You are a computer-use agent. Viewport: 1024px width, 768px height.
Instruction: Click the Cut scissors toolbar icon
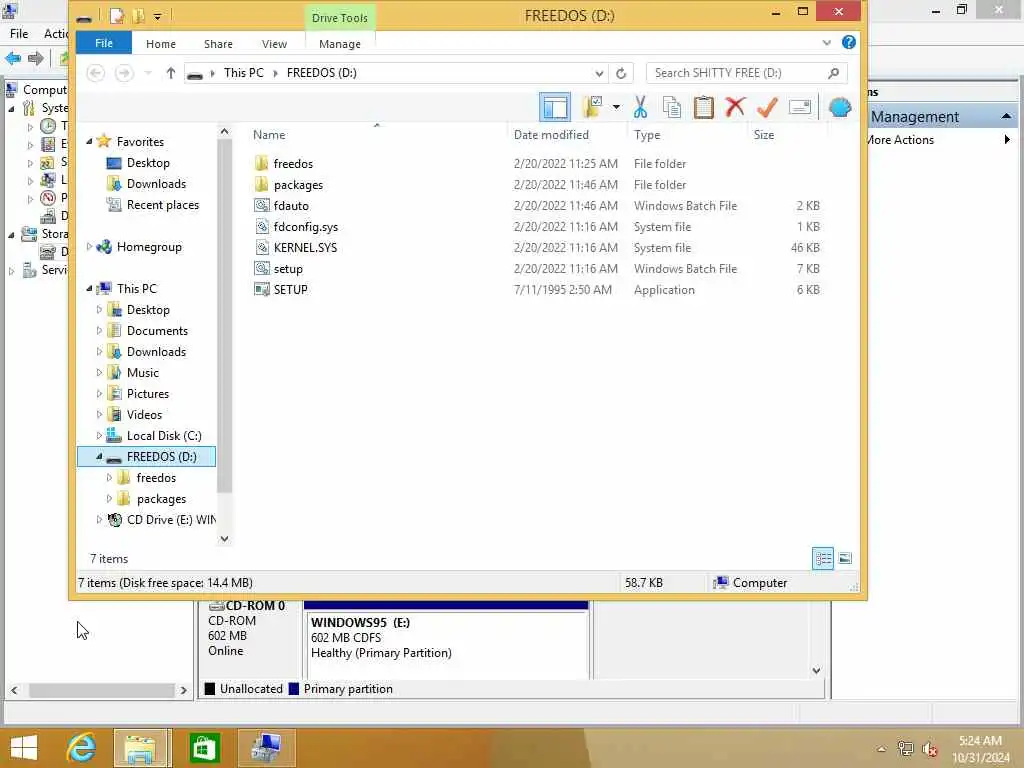coord(640,107)
